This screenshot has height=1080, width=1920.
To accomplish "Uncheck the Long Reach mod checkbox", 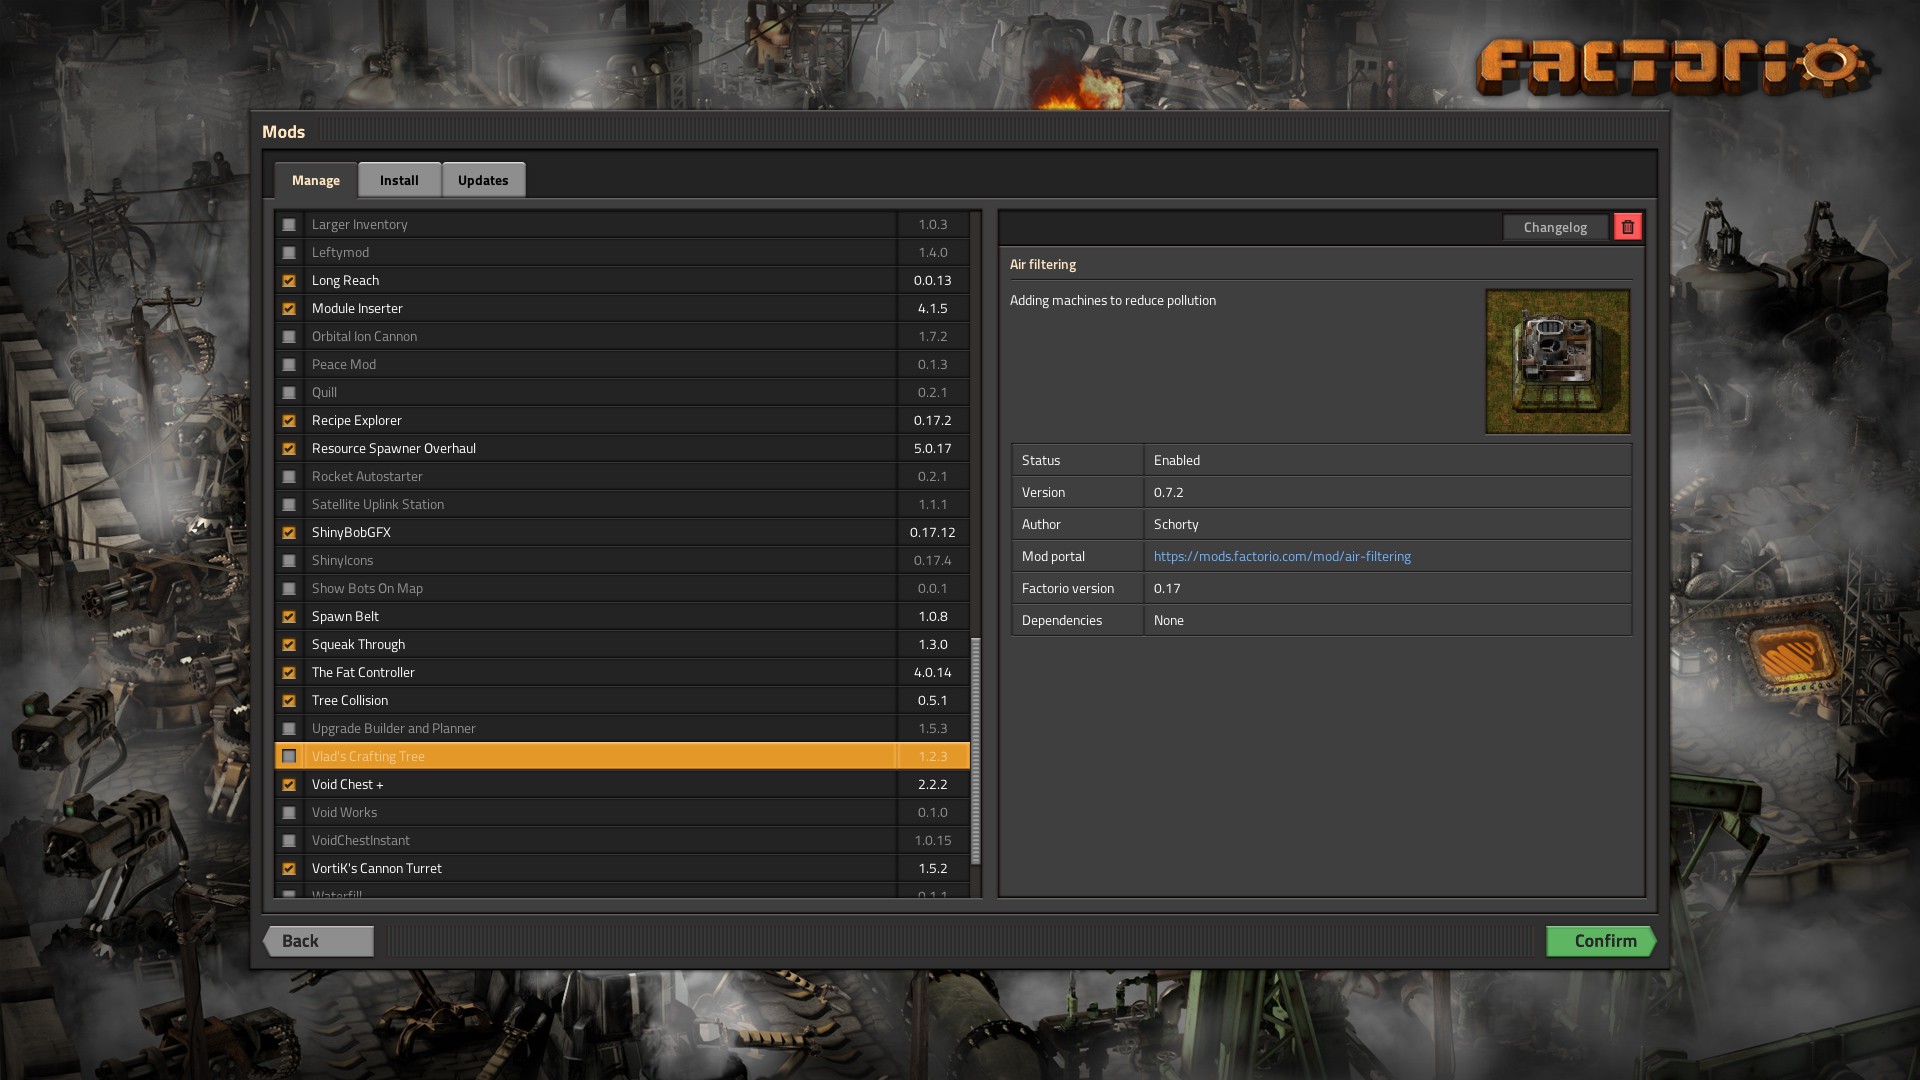I will [x=289, y=281].
